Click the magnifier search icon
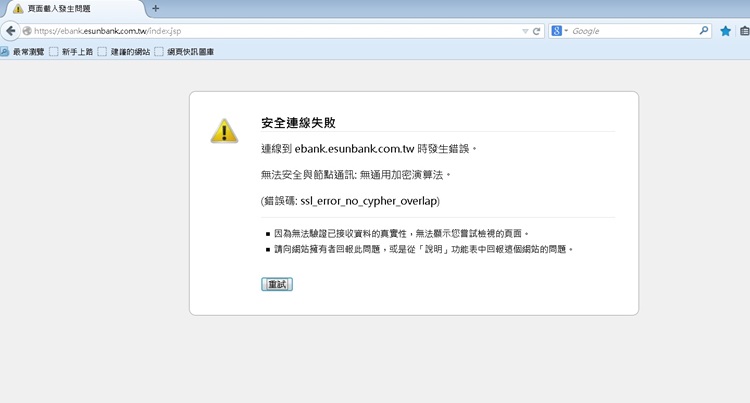The width and height of the screenshot is (750, 403). pyautogui.click(x=704, y=31)
